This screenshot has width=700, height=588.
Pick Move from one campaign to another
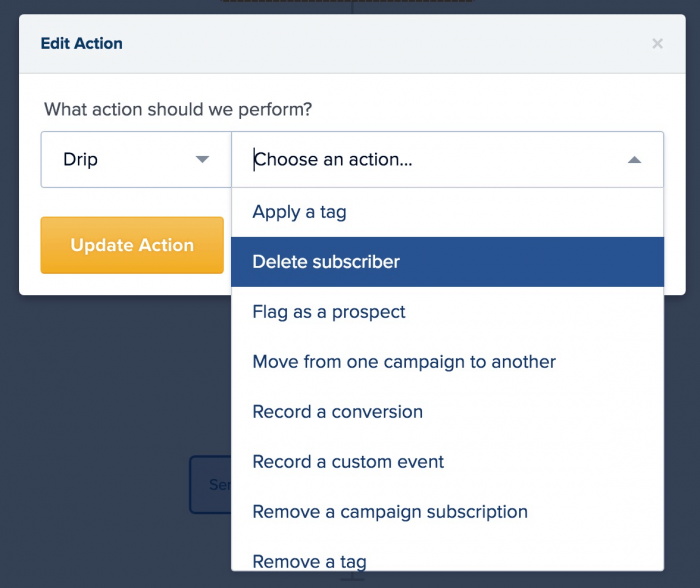[x=447, y=362]
